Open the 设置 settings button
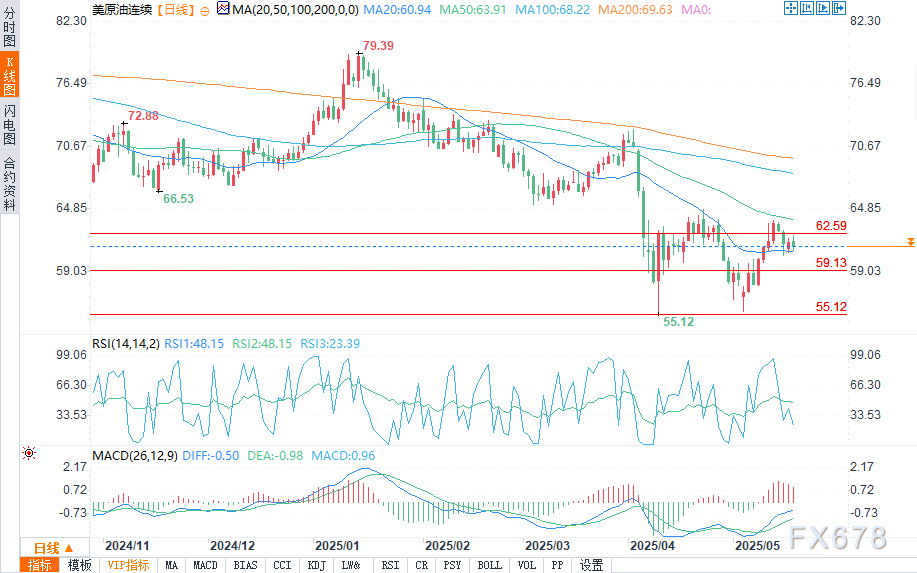 592,565
